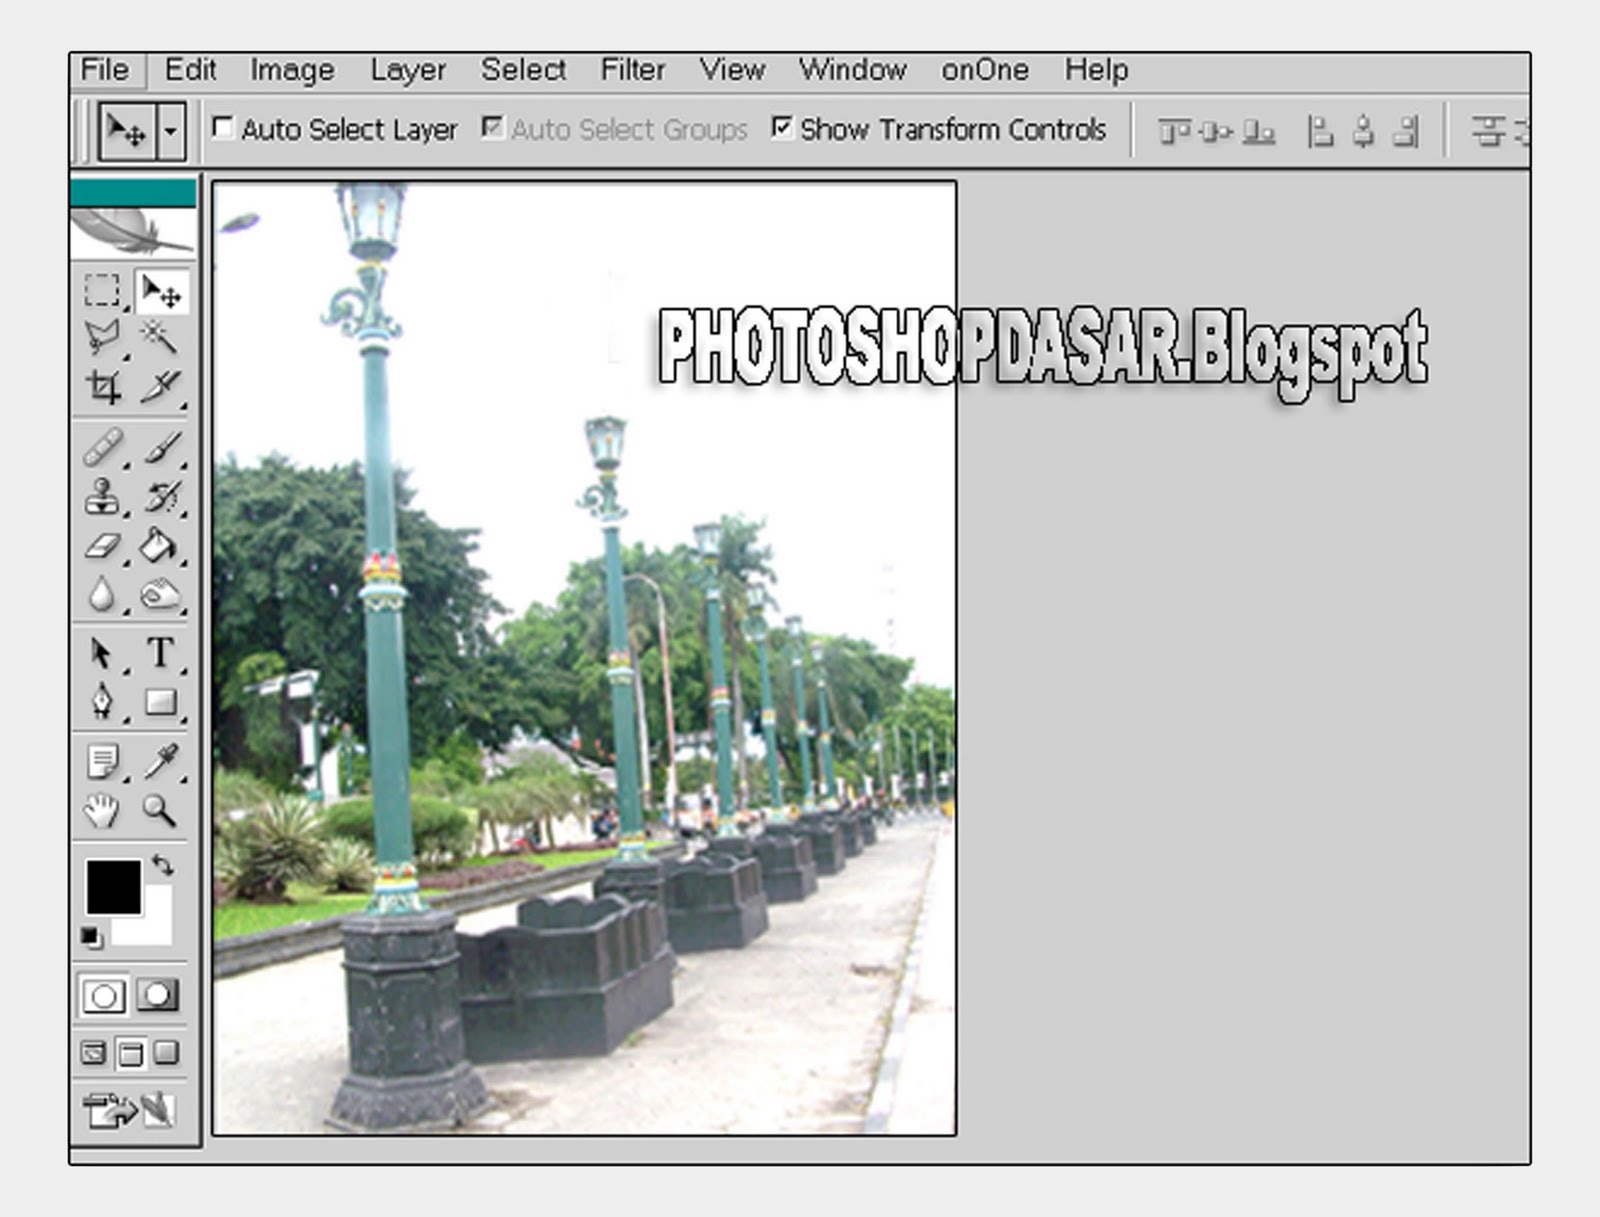
Task: Click the Move tool preset icon in options bar
Action: point(128,131)
